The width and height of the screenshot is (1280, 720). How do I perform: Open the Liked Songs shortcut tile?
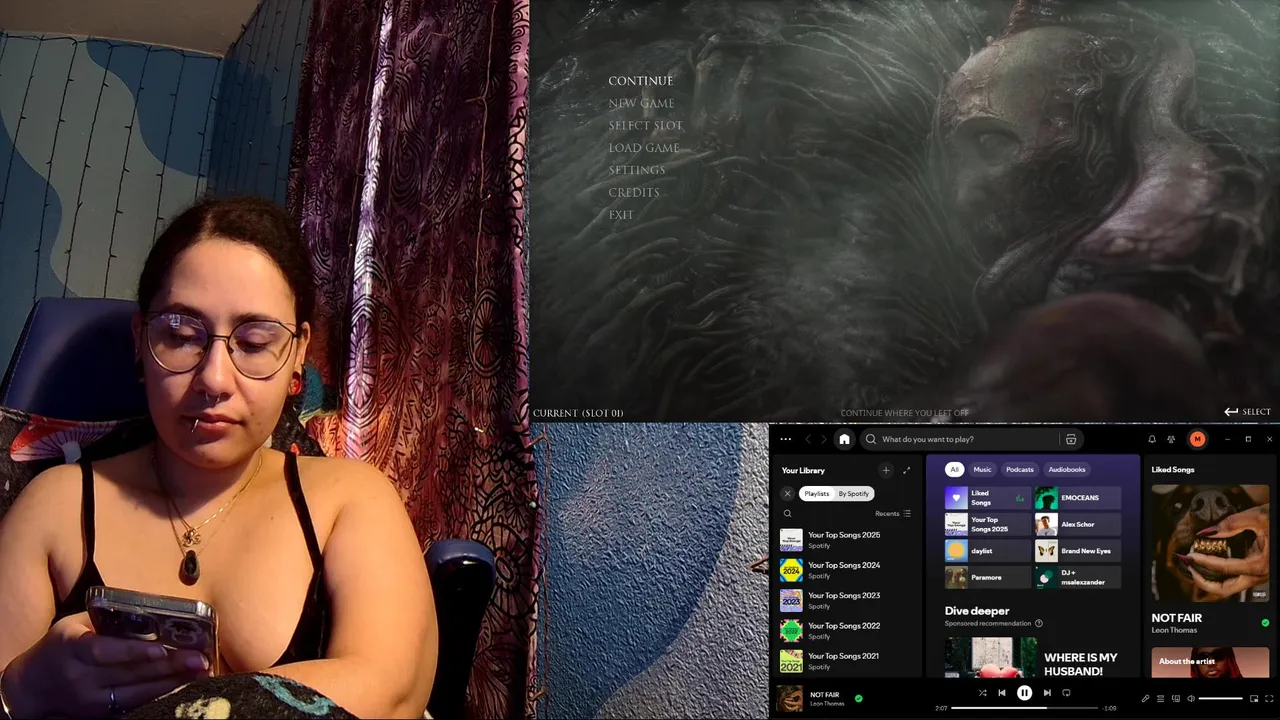coord(988,498)
